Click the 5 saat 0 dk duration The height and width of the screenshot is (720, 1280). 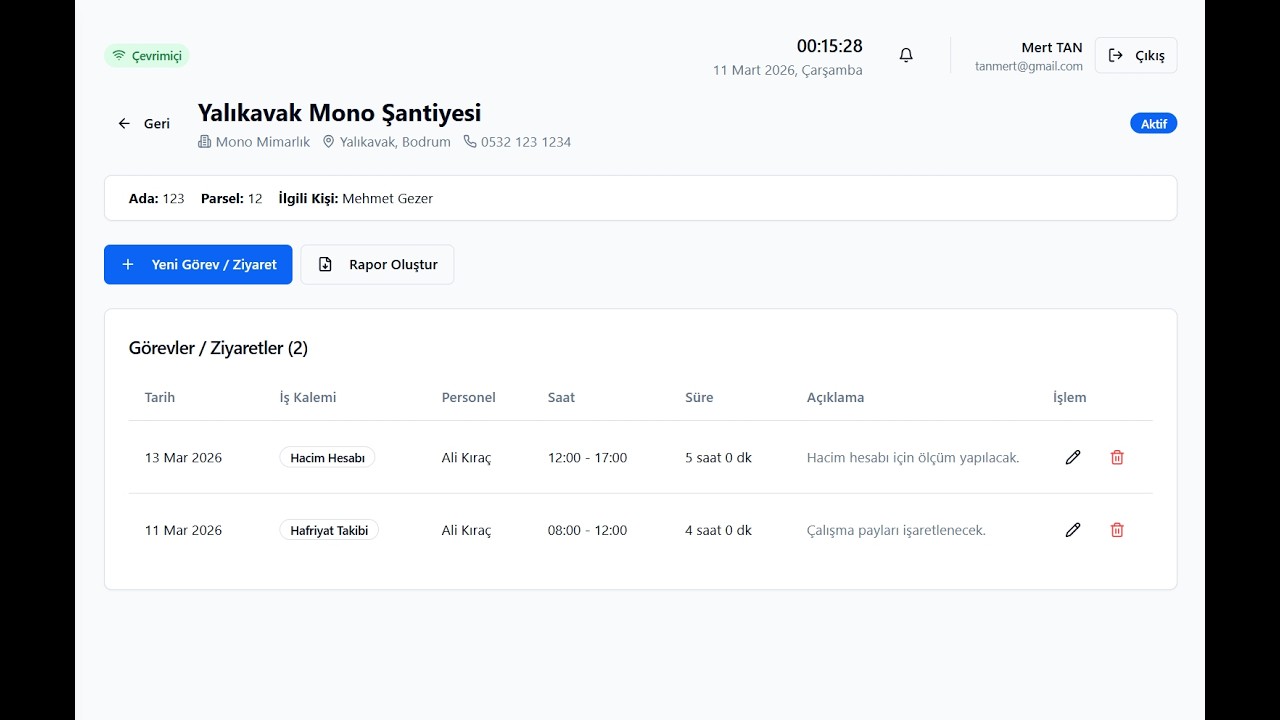point(718,458)
